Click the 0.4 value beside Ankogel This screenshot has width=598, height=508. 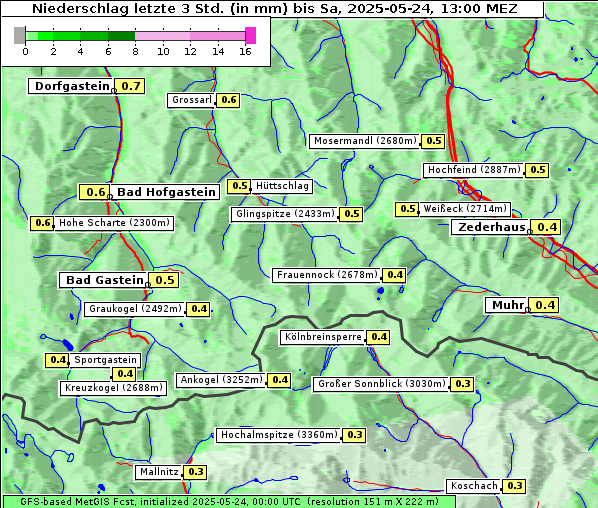pyautogui.click(x=279, y=381)
